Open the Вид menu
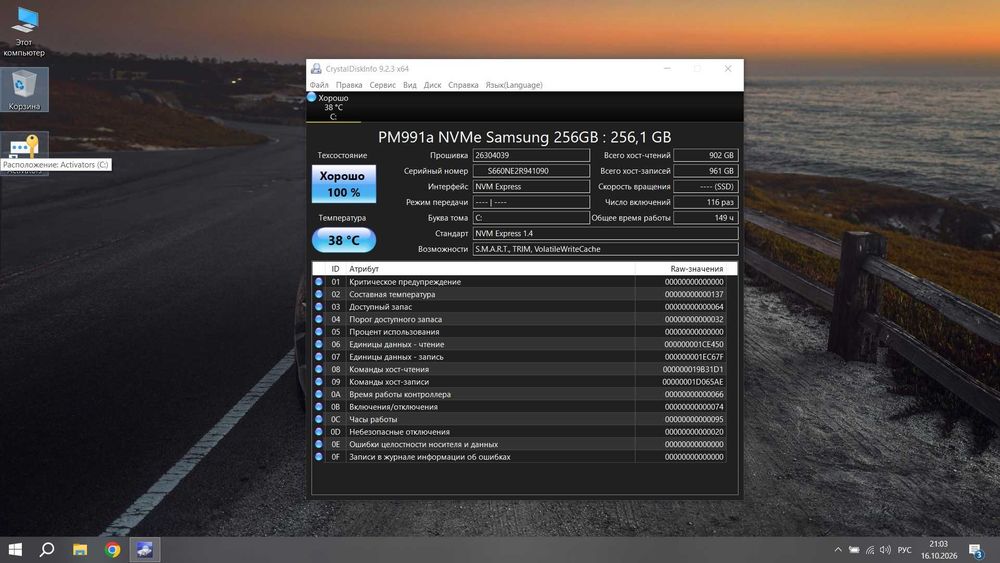The height and width of the screenshot is (563, 1000). [409, 85]
